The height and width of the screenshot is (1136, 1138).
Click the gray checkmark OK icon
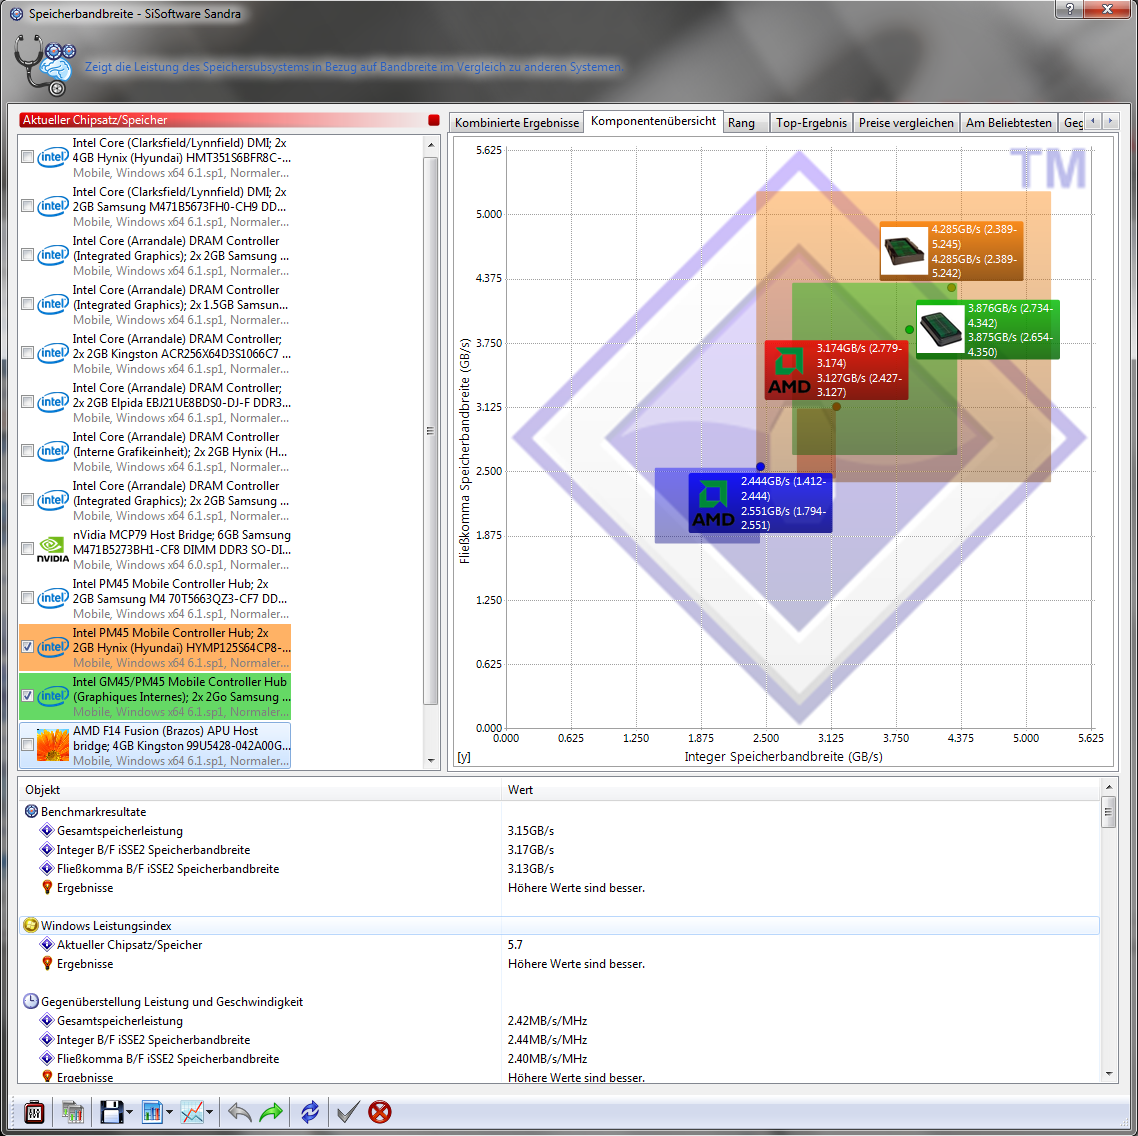click(x=348, y=1112)
